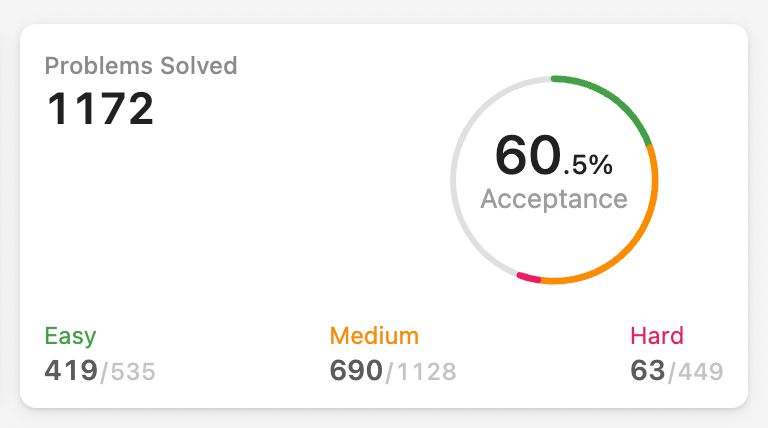
Task: Select the Easy difficulty label
Action: (x=70, y=337)
